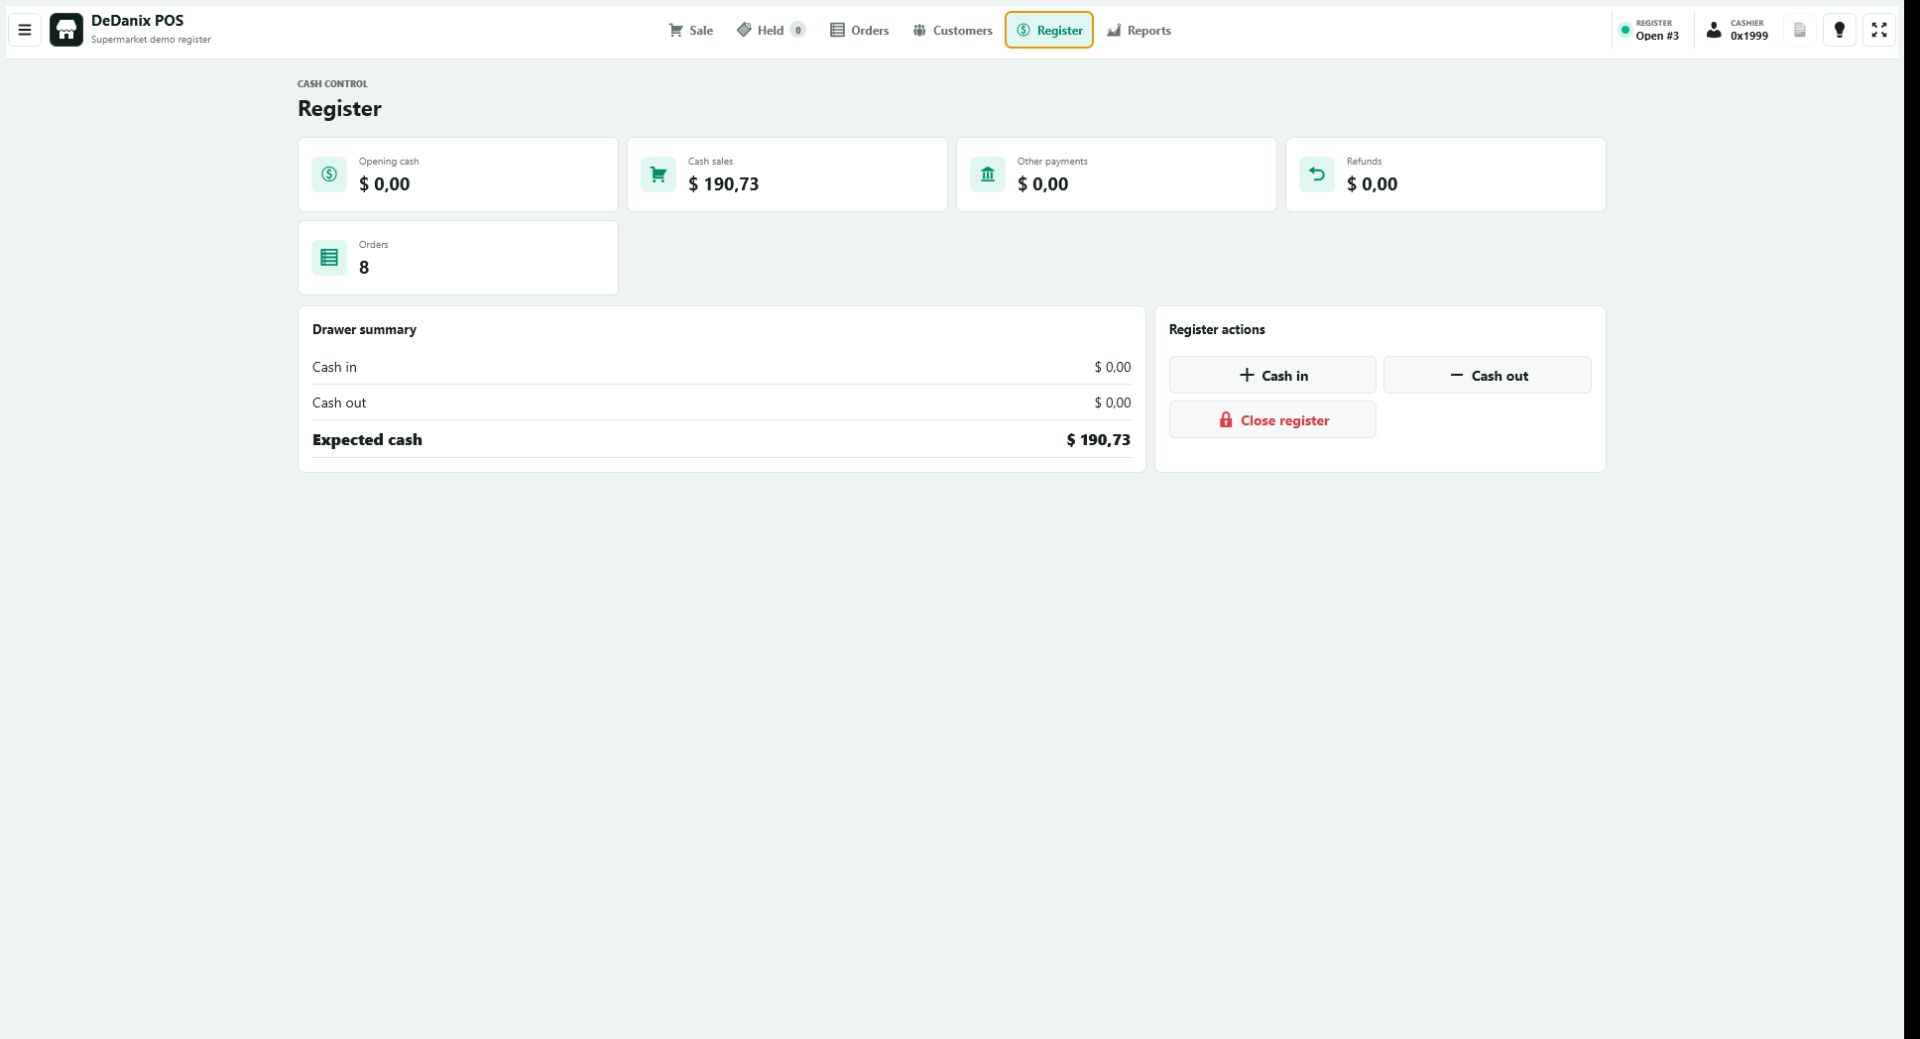Open the Reports tab
Viewport: 1920px width, 1039px height.
click(1139, 30)
